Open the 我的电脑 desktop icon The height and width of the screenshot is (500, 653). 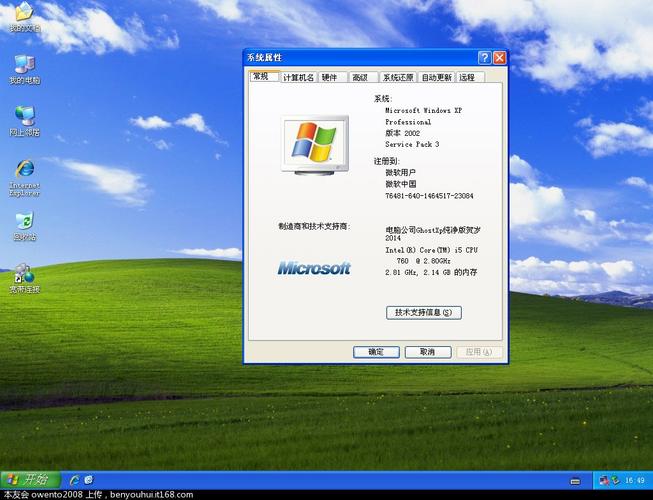coord(24,66)
